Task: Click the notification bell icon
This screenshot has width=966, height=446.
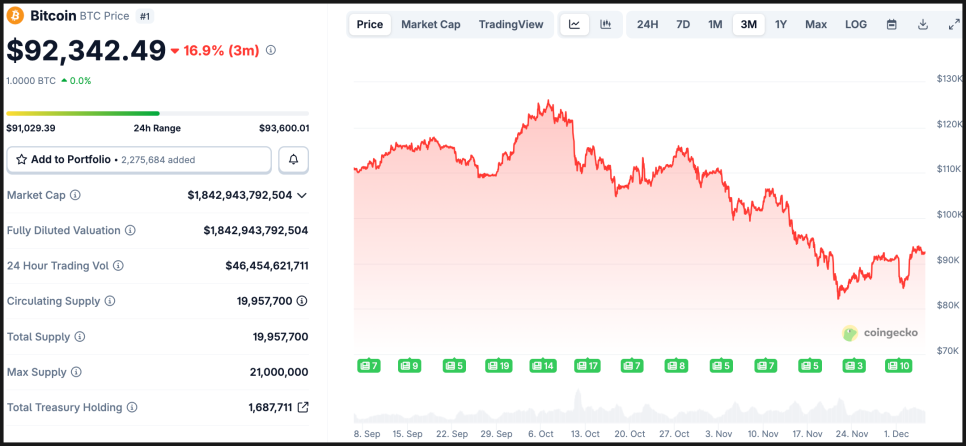Action: tap(294, 159)
